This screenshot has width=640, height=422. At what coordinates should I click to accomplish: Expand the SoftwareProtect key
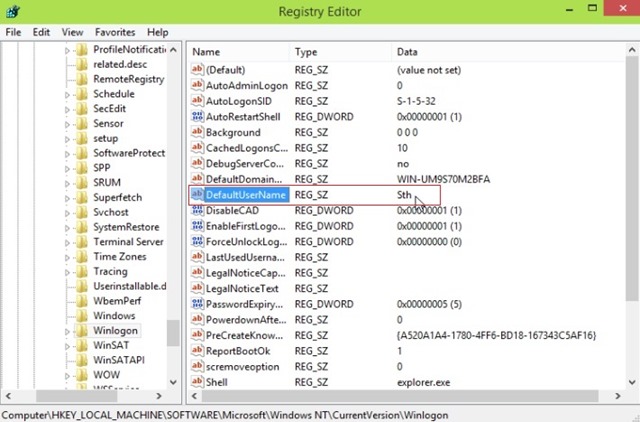point(67,154)
